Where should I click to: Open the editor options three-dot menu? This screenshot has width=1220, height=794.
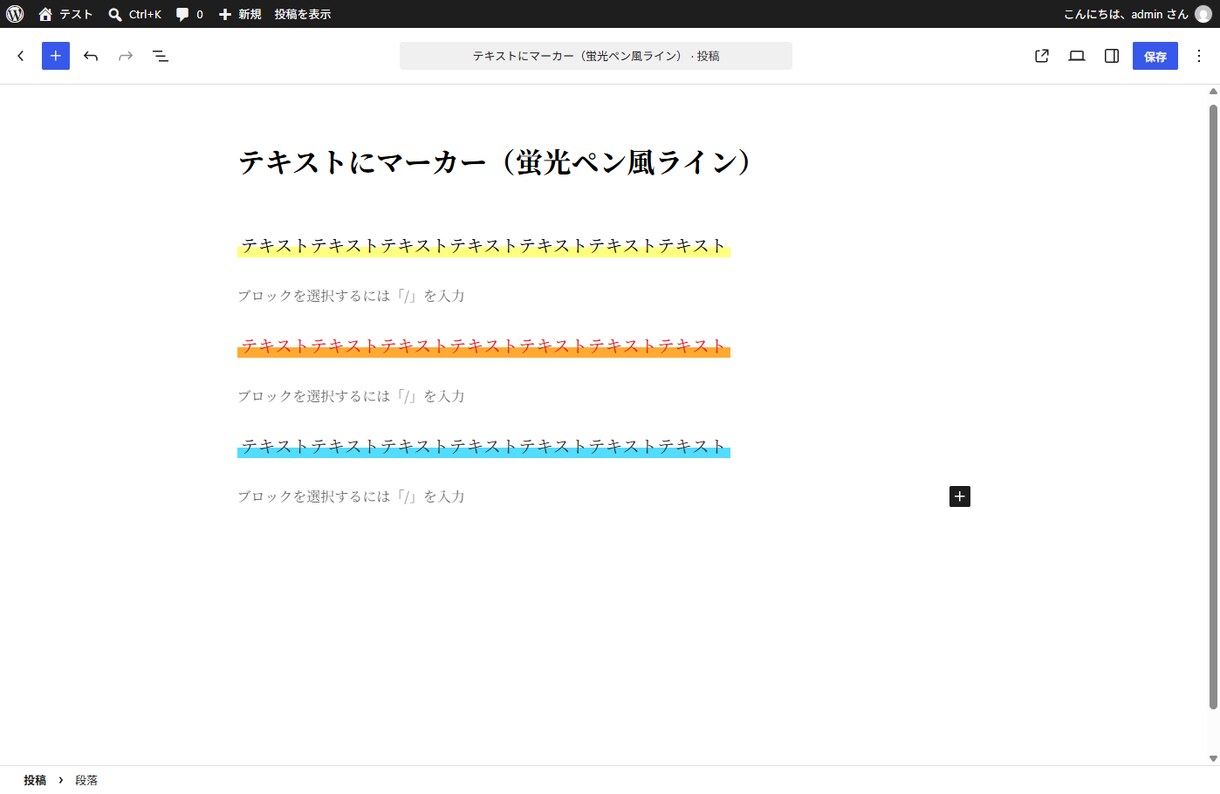point(1200,56)
